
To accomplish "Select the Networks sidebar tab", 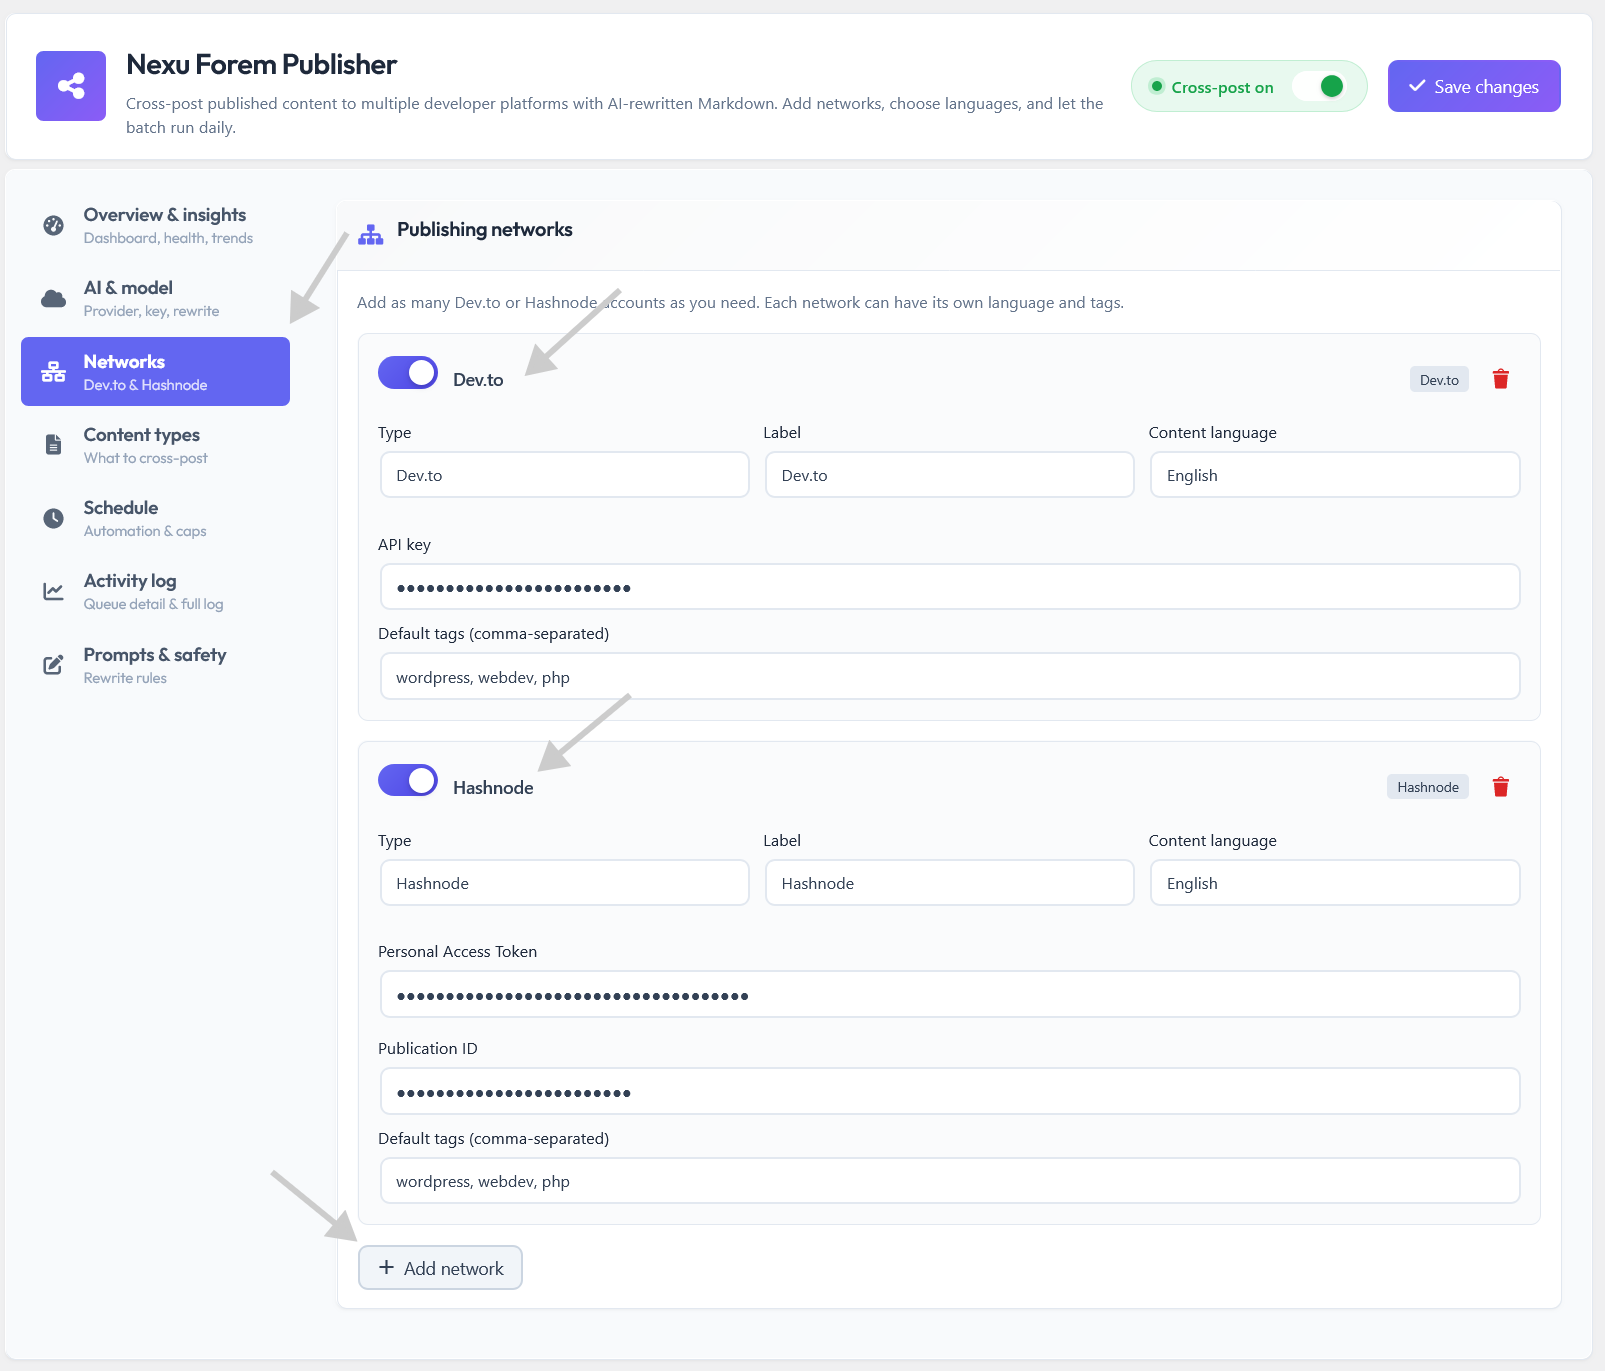I will (x=155, y=371).
